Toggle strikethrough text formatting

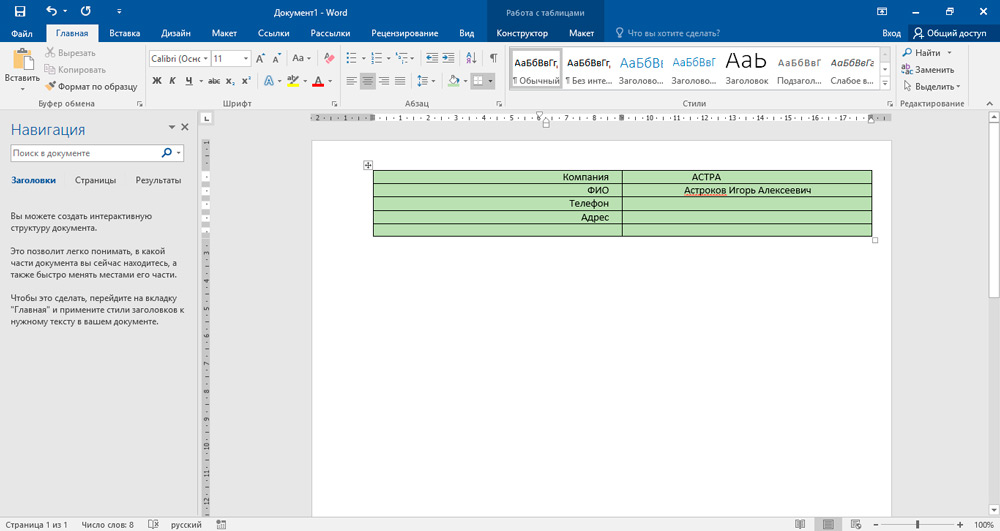[x=213, y=81]
